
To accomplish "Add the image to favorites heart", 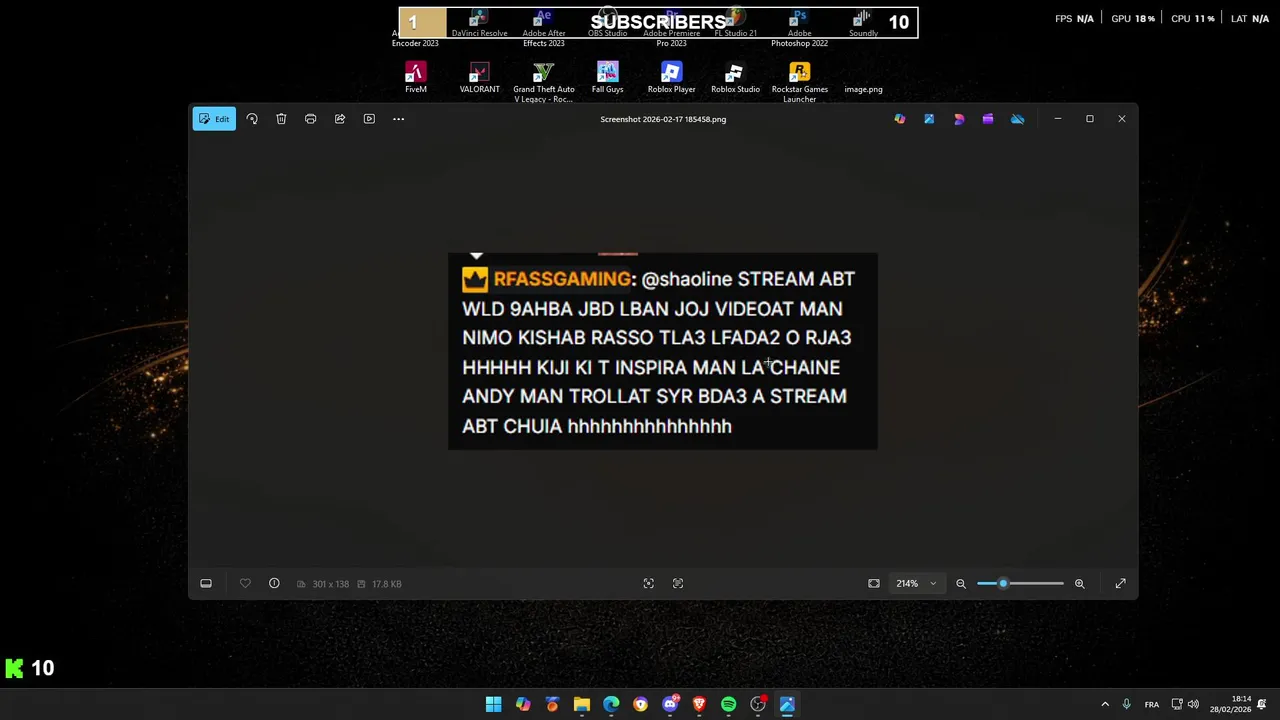I will tap(245, 584).
